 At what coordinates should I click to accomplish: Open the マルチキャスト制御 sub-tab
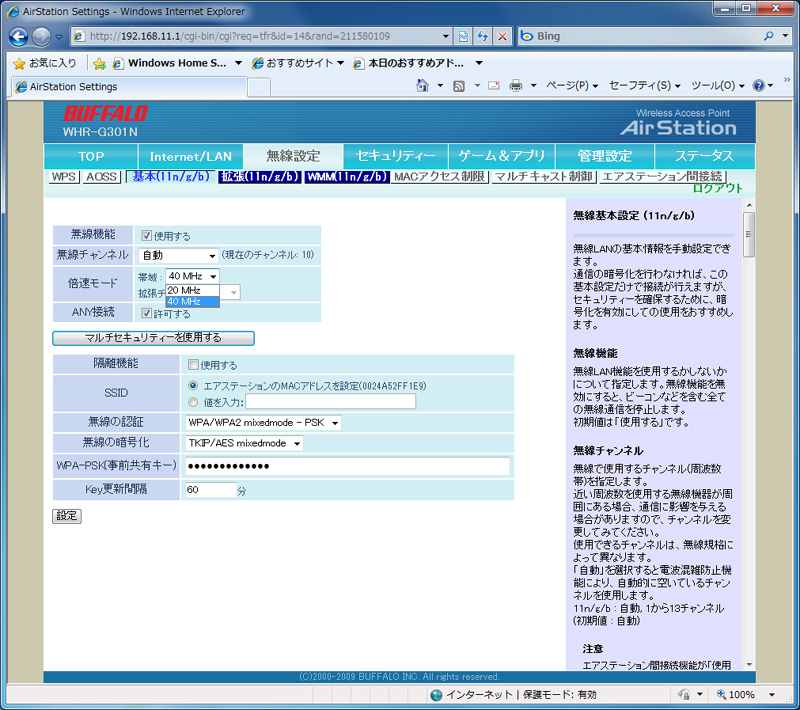(544, 176)
